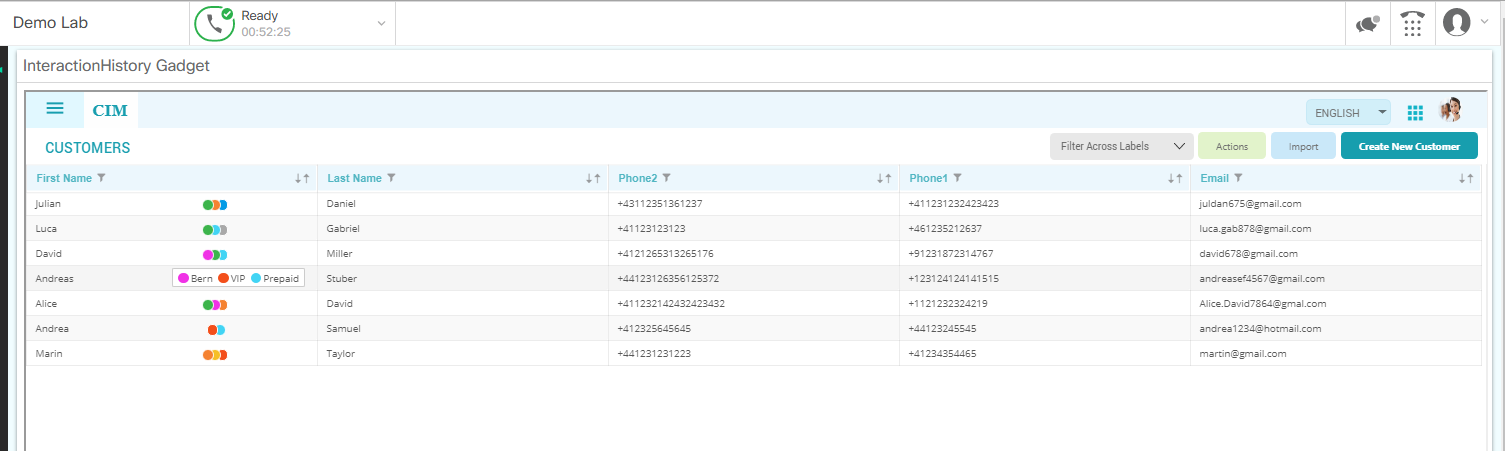Click the First Name column header text
Image resolution: width=1505 pixels, height=451 pixels.
pos(64,178)
